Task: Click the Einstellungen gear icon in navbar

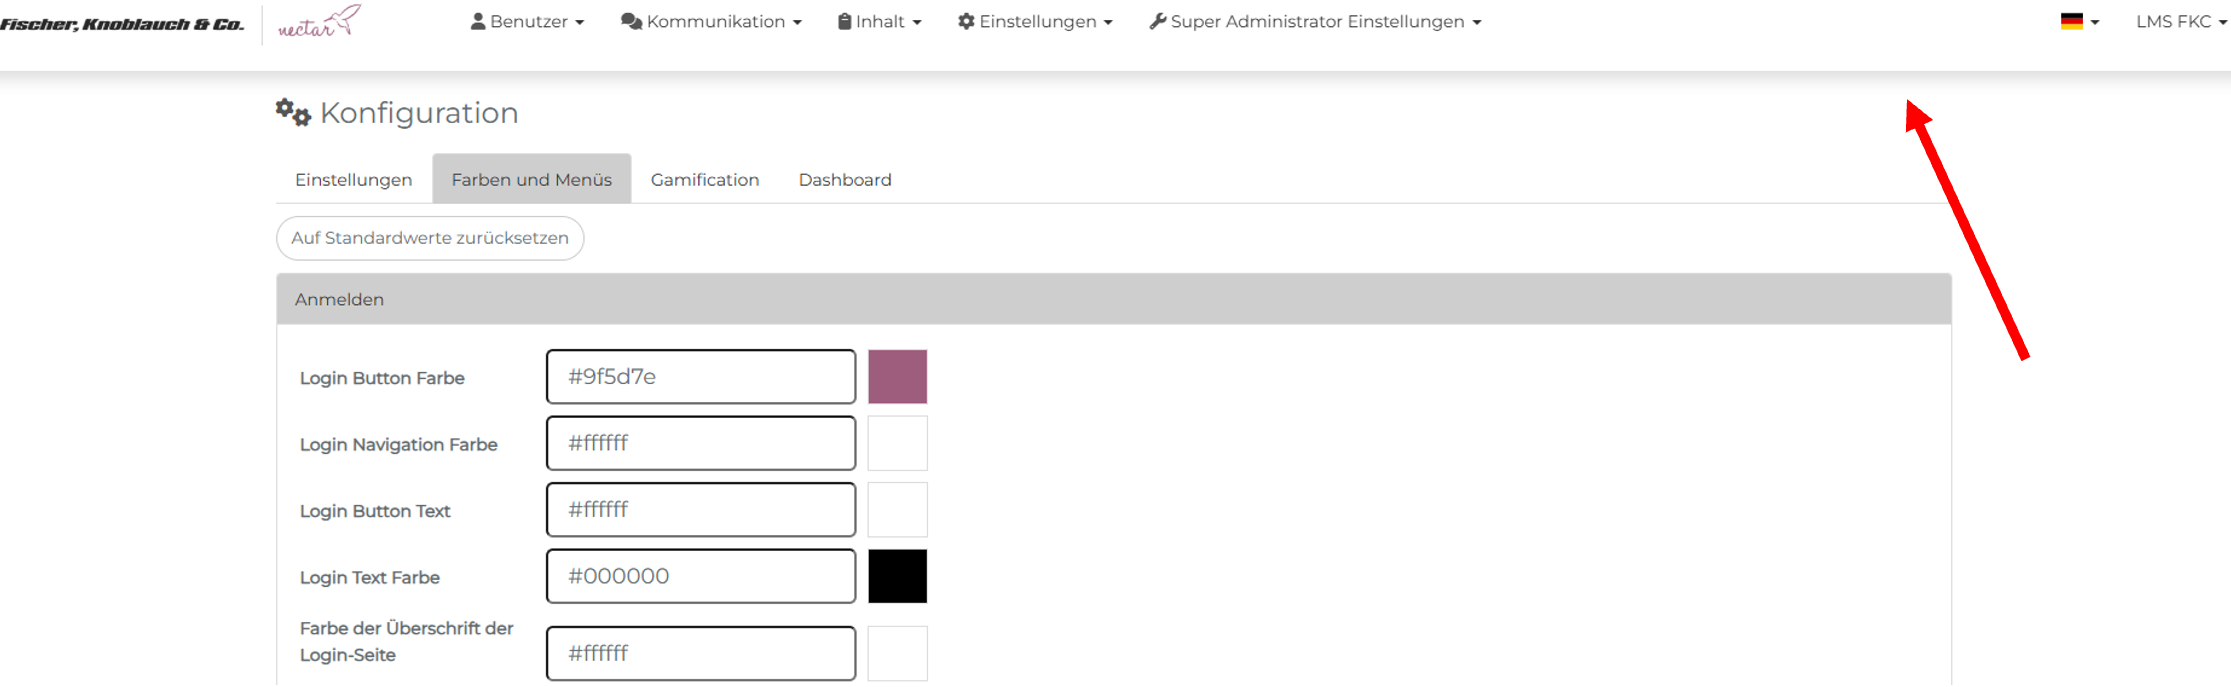Action: click(966, 21)
